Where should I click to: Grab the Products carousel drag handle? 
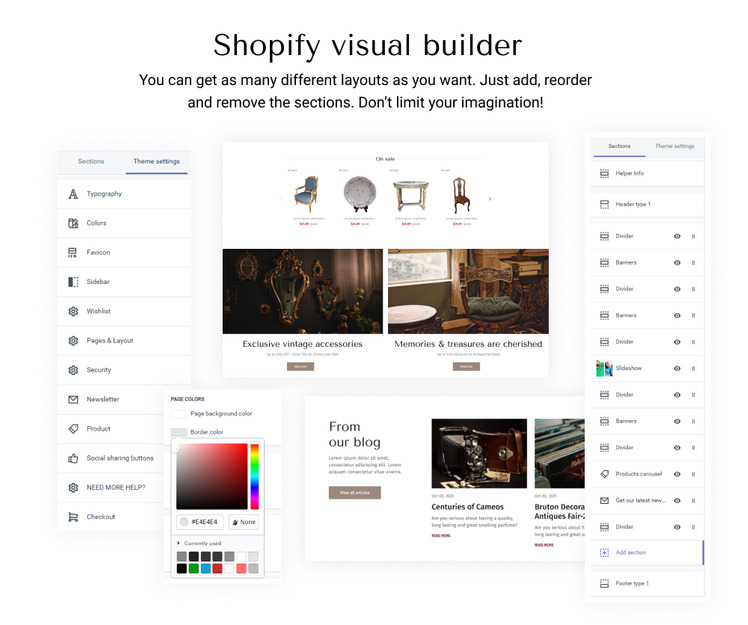click(x=694, y=474)
